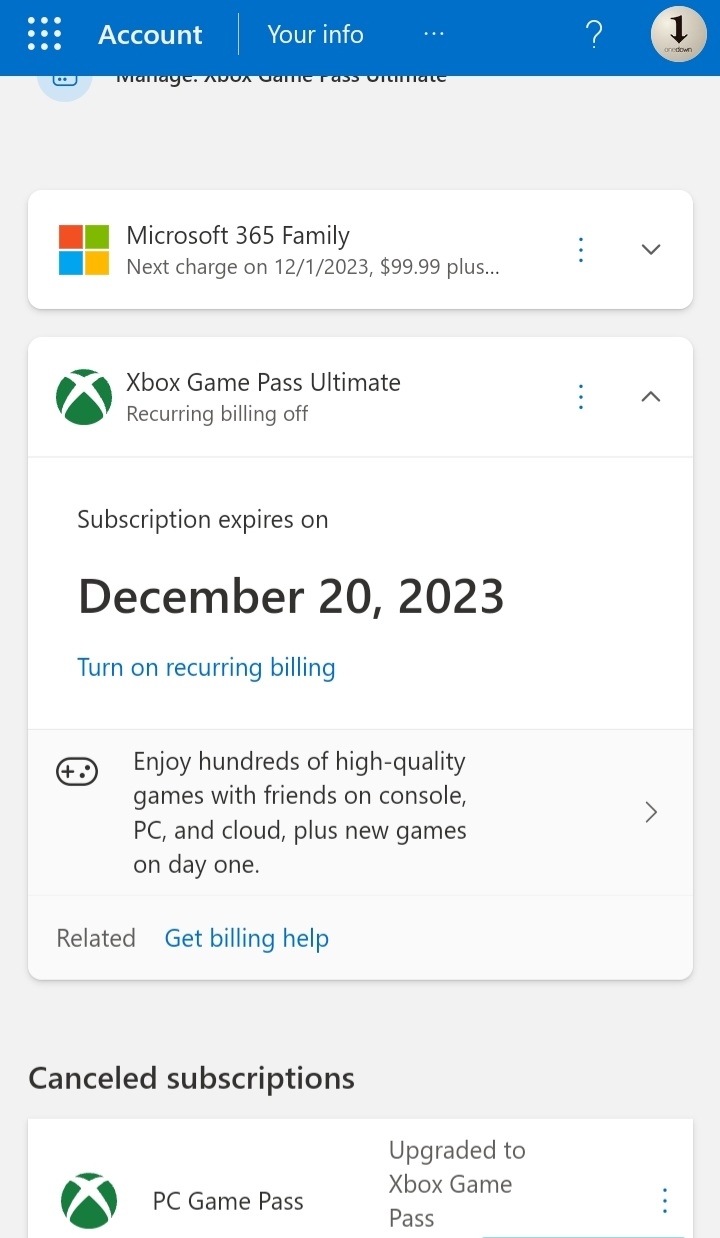720x1238 pixels.
Task: Show more navigation items via ellipsis
Action: coord(433,34)
